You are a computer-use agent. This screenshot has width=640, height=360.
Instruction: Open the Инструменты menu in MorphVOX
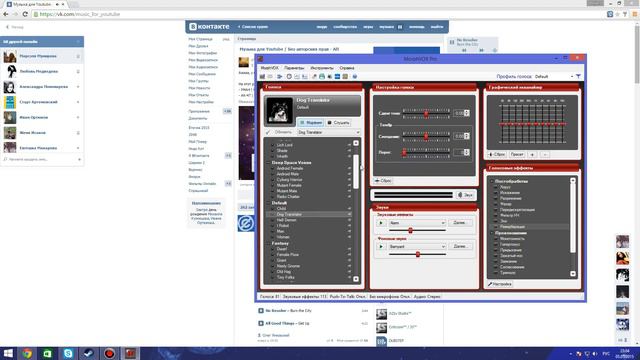pos(322,68)
